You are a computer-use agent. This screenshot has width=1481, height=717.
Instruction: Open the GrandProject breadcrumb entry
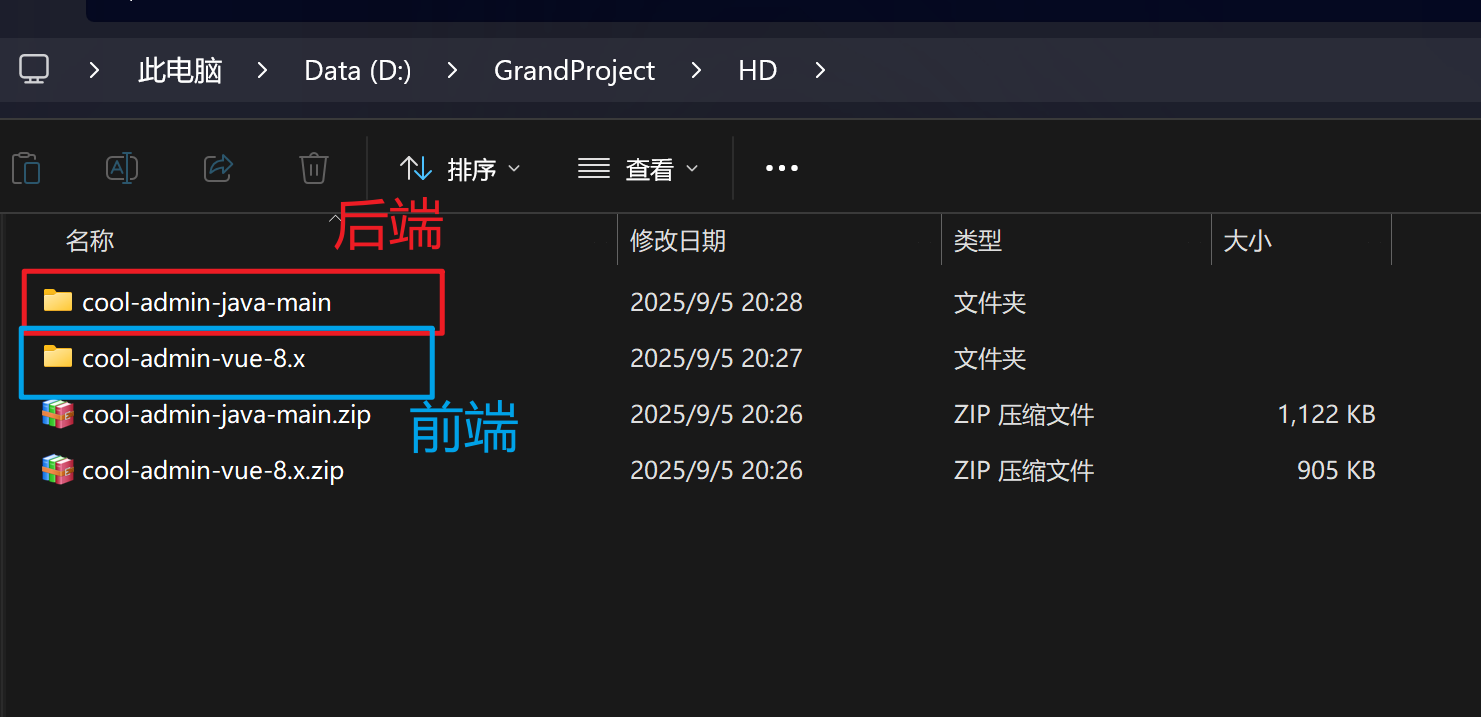pos(574,70)
